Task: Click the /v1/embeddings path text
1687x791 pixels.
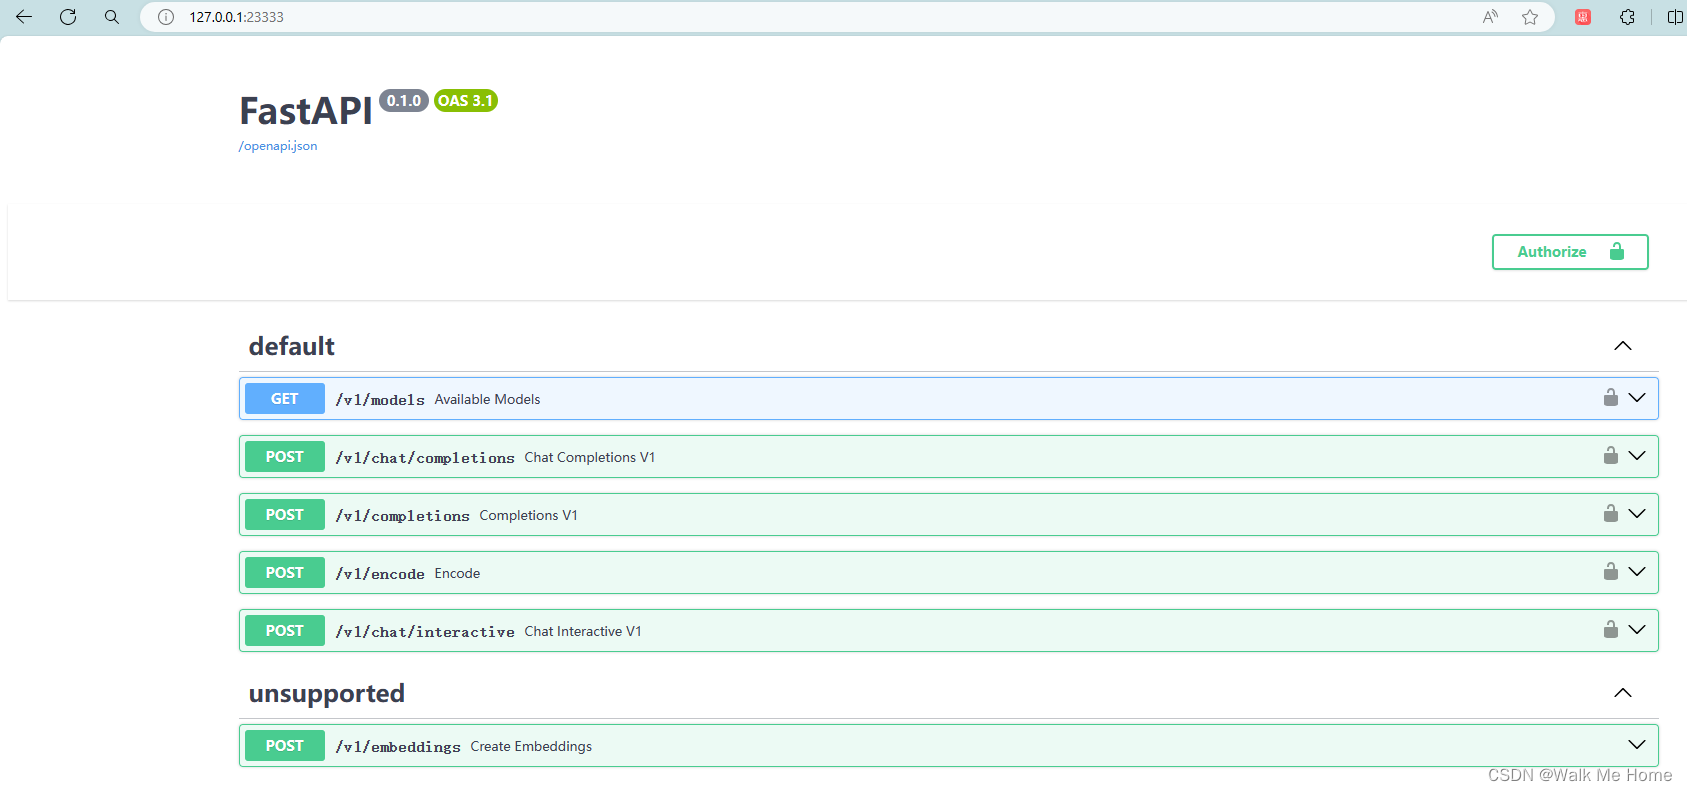Action: tap(398, 747)
